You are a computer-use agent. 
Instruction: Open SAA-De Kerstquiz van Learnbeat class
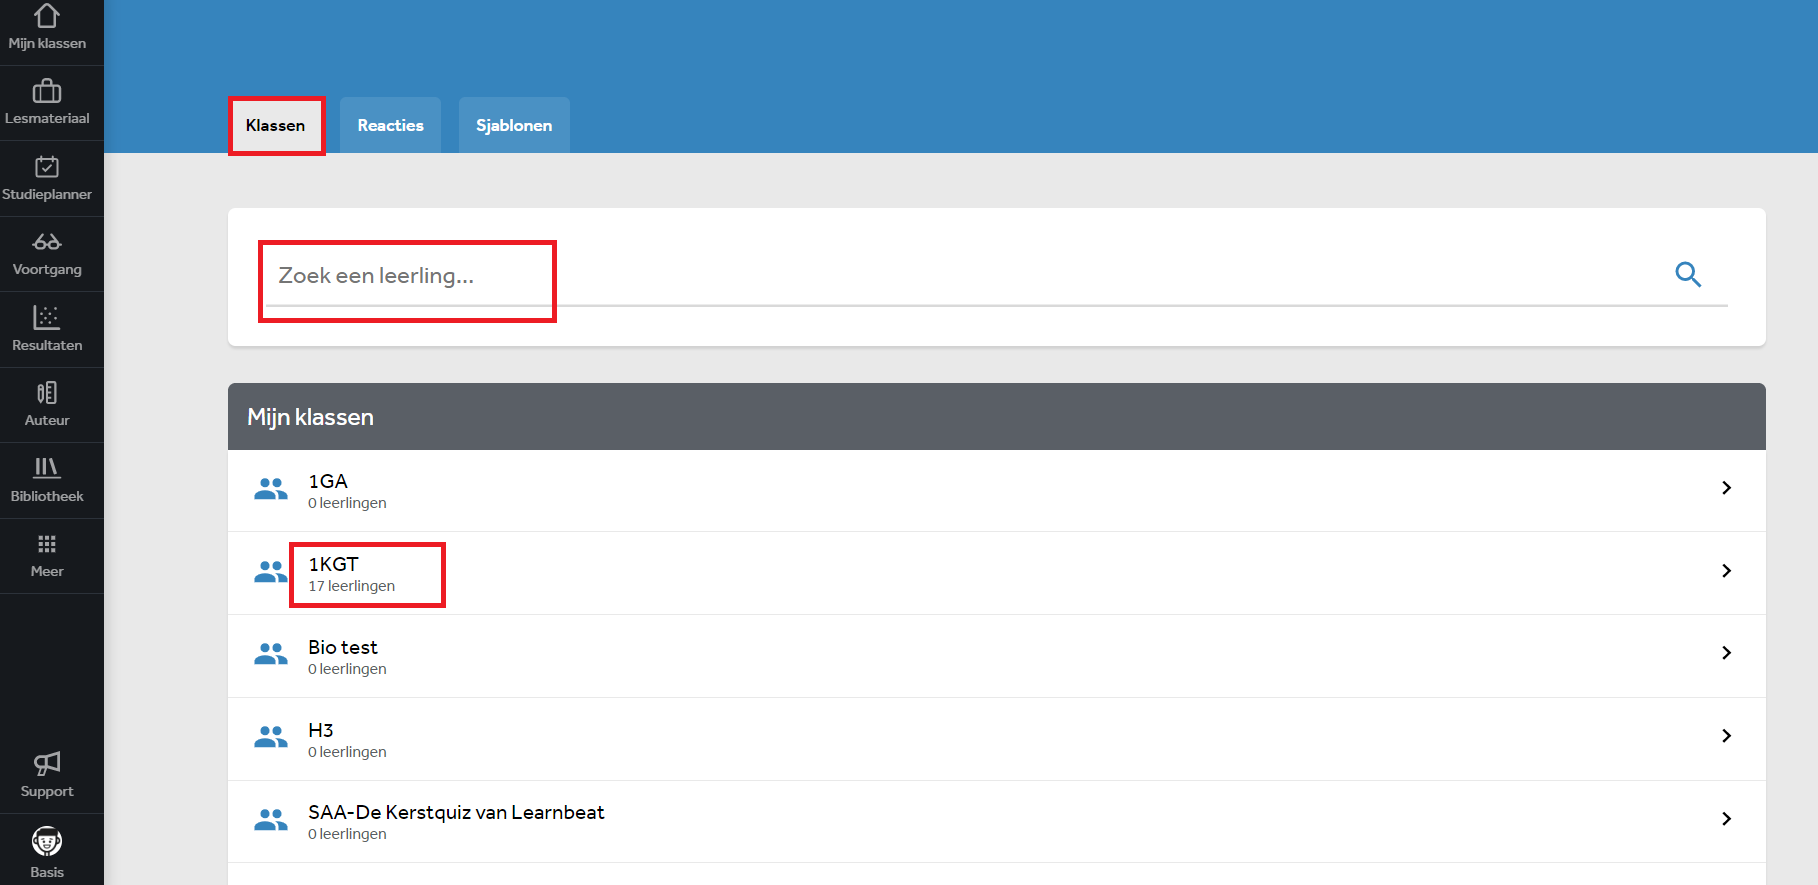(456, 812)
